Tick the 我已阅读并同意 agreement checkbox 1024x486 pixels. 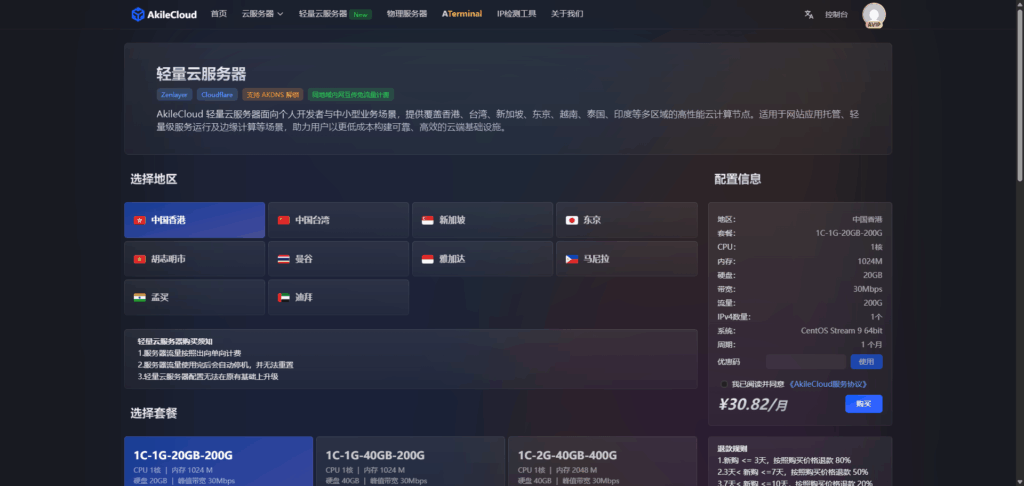pyautogui.click(x=724, y=384)
